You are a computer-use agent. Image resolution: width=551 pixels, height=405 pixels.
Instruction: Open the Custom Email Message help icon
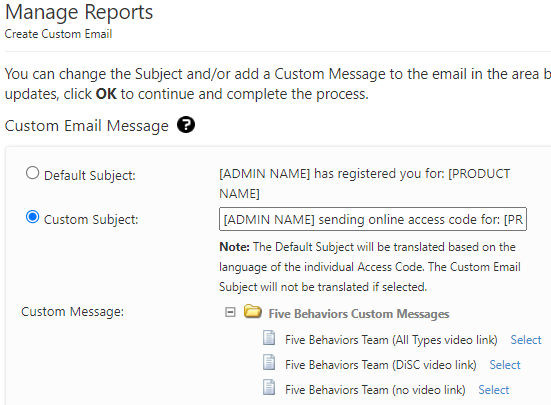point(186,125)
